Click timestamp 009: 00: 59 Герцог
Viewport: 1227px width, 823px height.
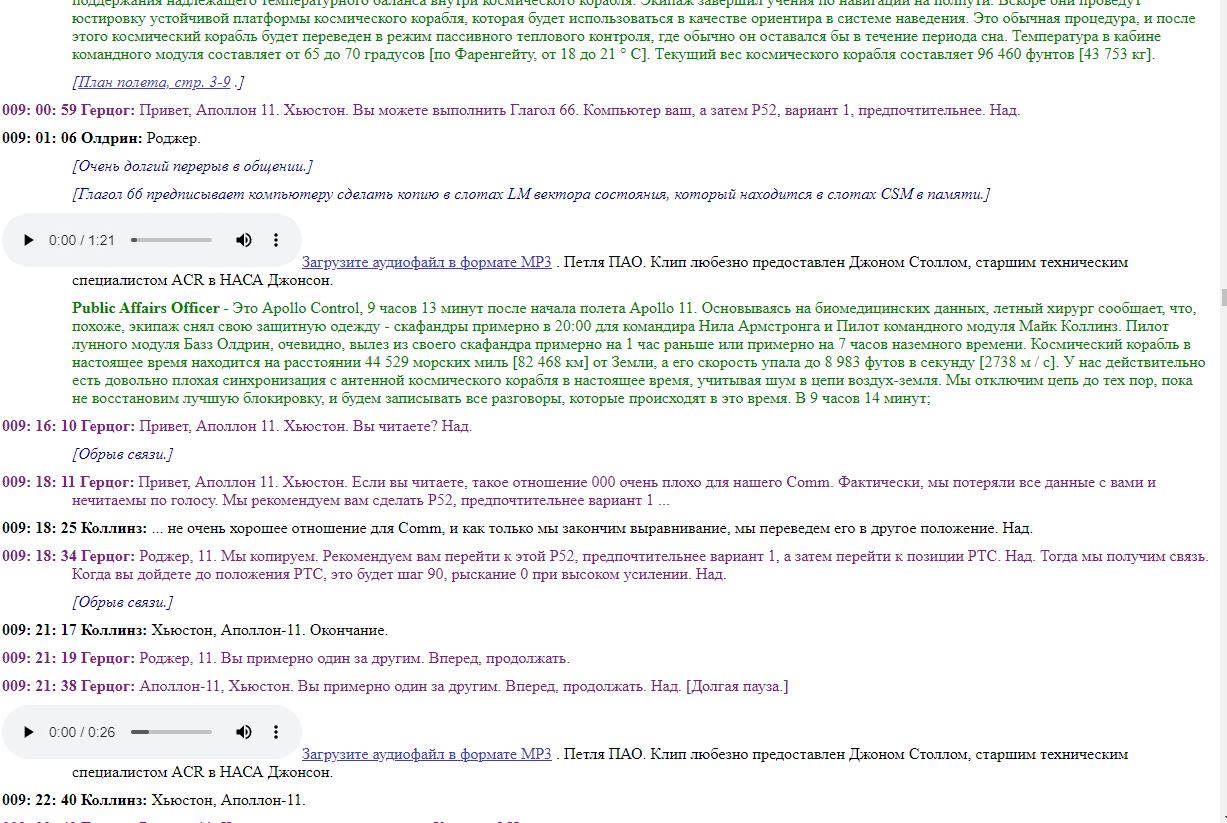[69, 110]
